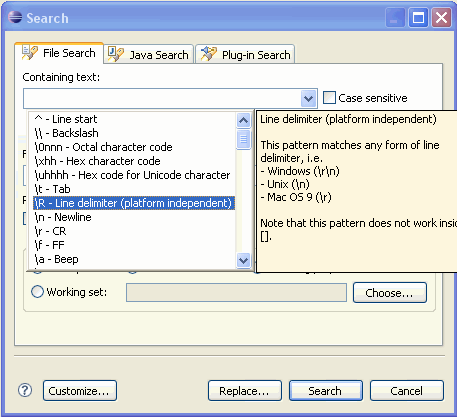Select '\\ - Backslash' suggestion
This screenshot has height=417, width=457.
pos(134,133)
